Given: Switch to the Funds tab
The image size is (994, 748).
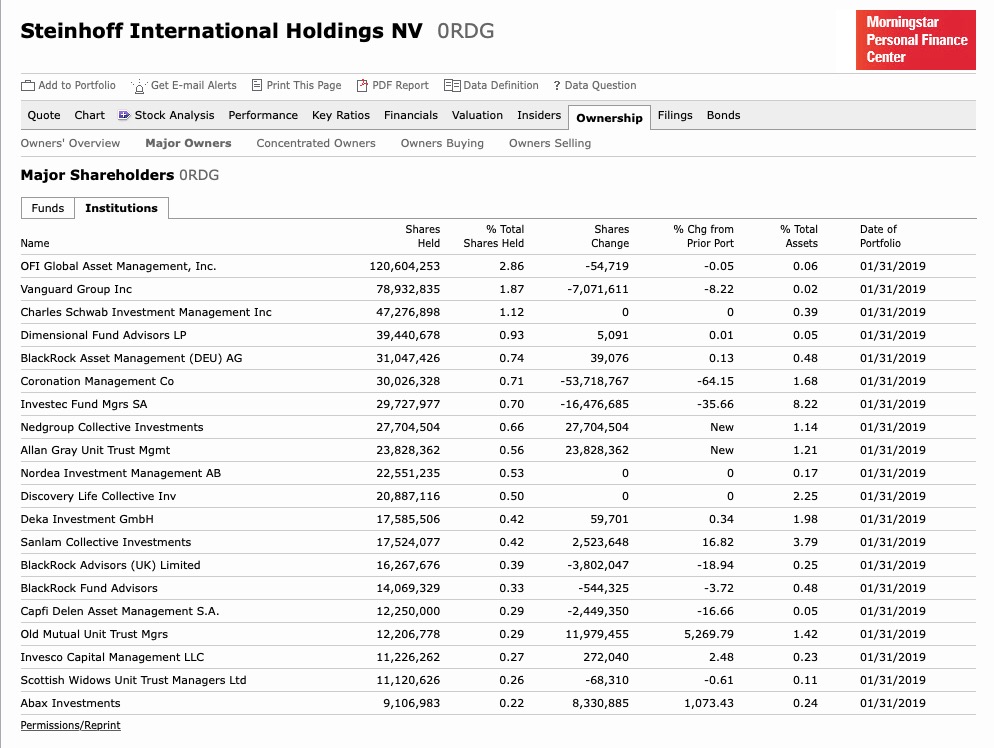Looking at the screenshot, I should coord(47,208).
